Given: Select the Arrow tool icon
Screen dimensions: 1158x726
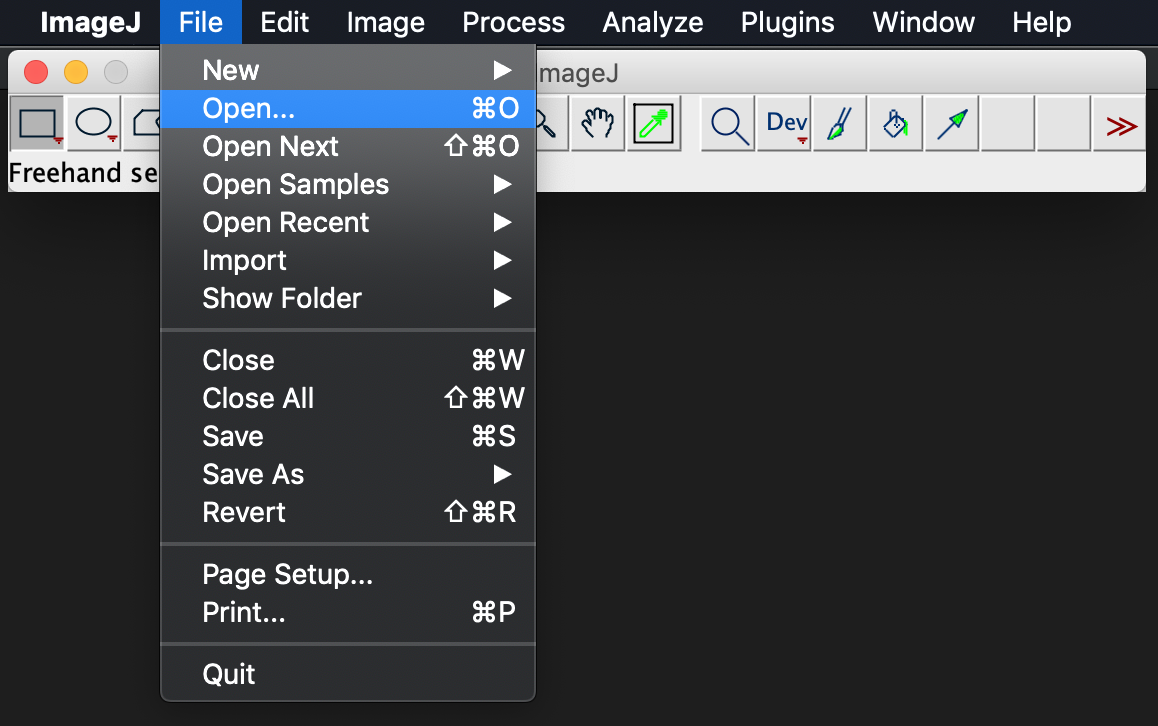Looking at the screenshot, I should click(951, 124).
